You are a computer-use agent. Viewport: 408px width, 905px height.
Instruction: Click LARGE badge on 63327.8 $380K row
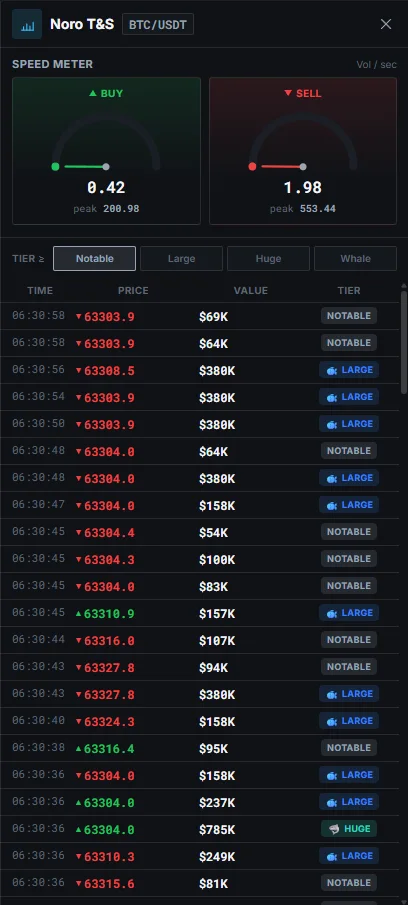349,694
